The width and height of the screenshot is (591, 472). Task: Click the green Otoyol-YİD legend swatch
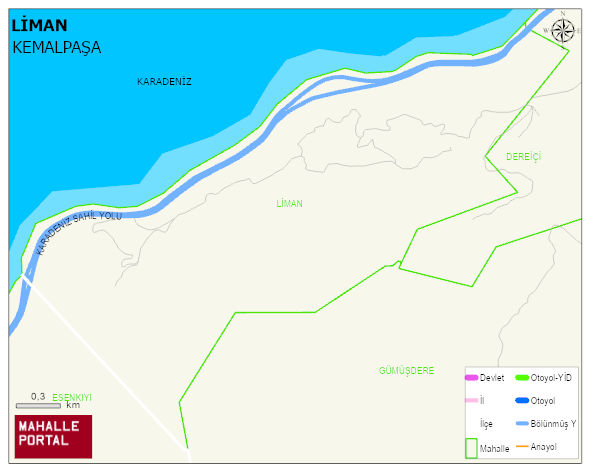coord(522,378)
